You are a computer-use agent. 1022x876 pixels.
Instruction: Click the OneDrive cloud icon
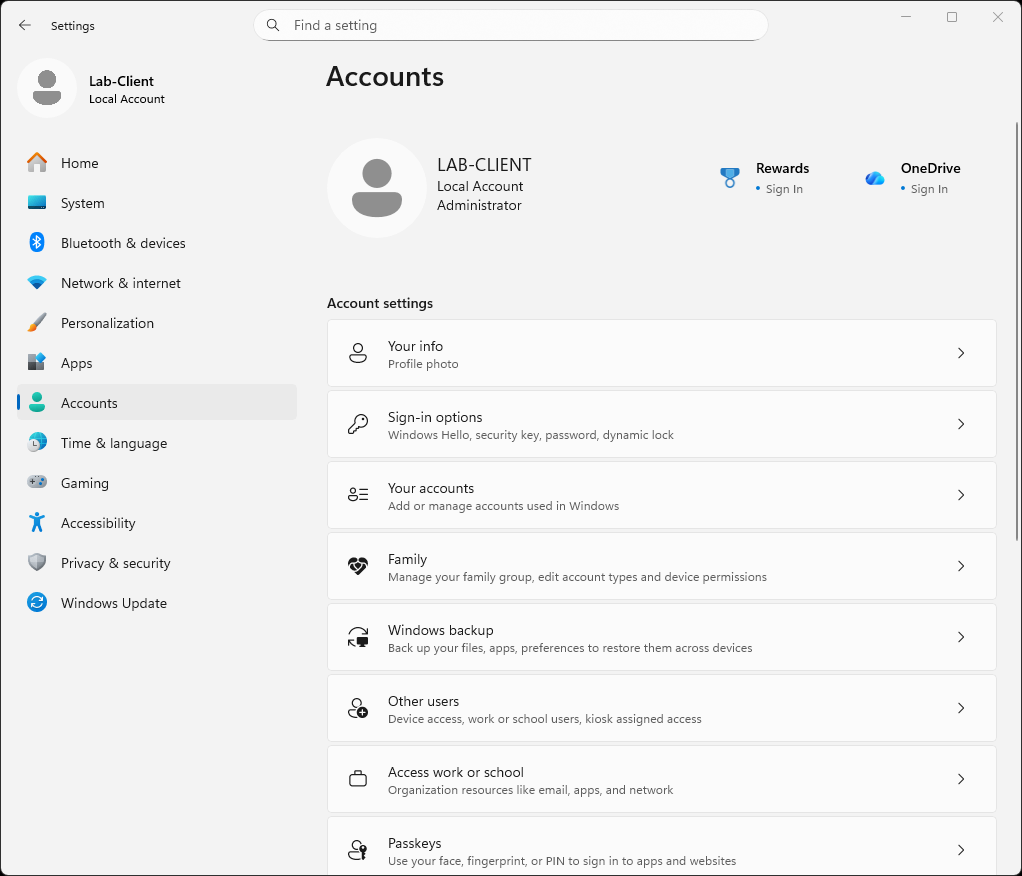874,177
